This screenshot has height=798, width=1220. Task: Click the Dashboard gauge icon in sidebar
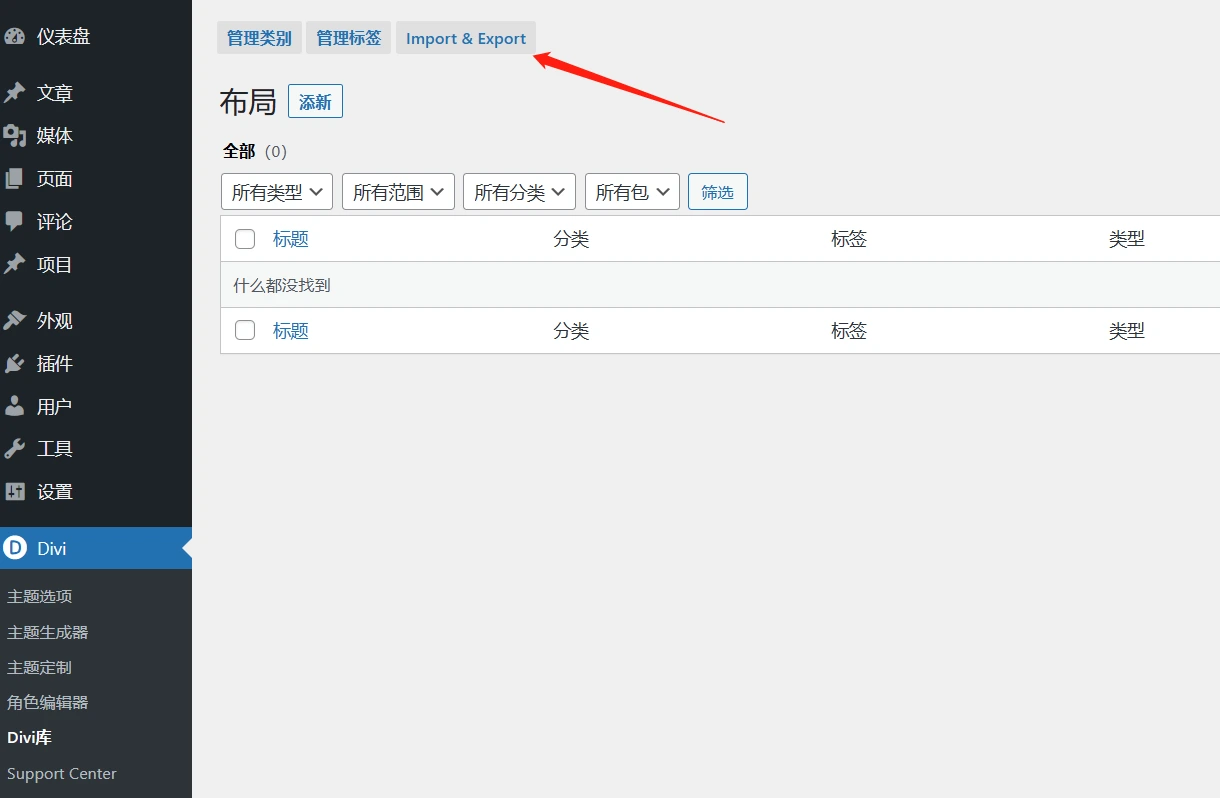pos(14,37)
